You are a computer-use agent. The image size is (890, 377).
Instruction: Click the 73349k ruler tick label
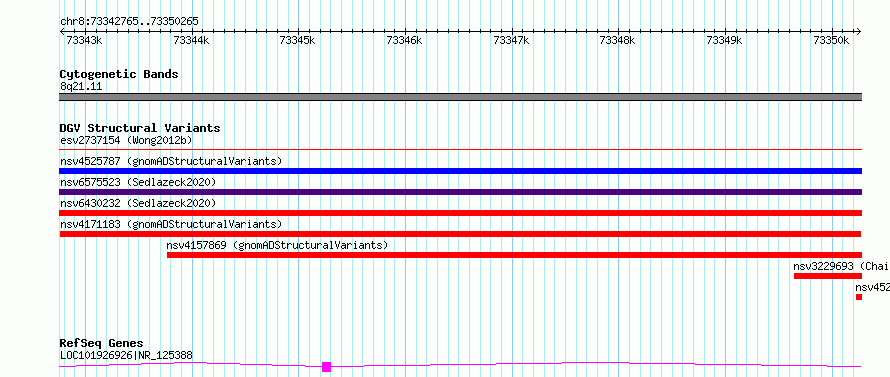725,40
